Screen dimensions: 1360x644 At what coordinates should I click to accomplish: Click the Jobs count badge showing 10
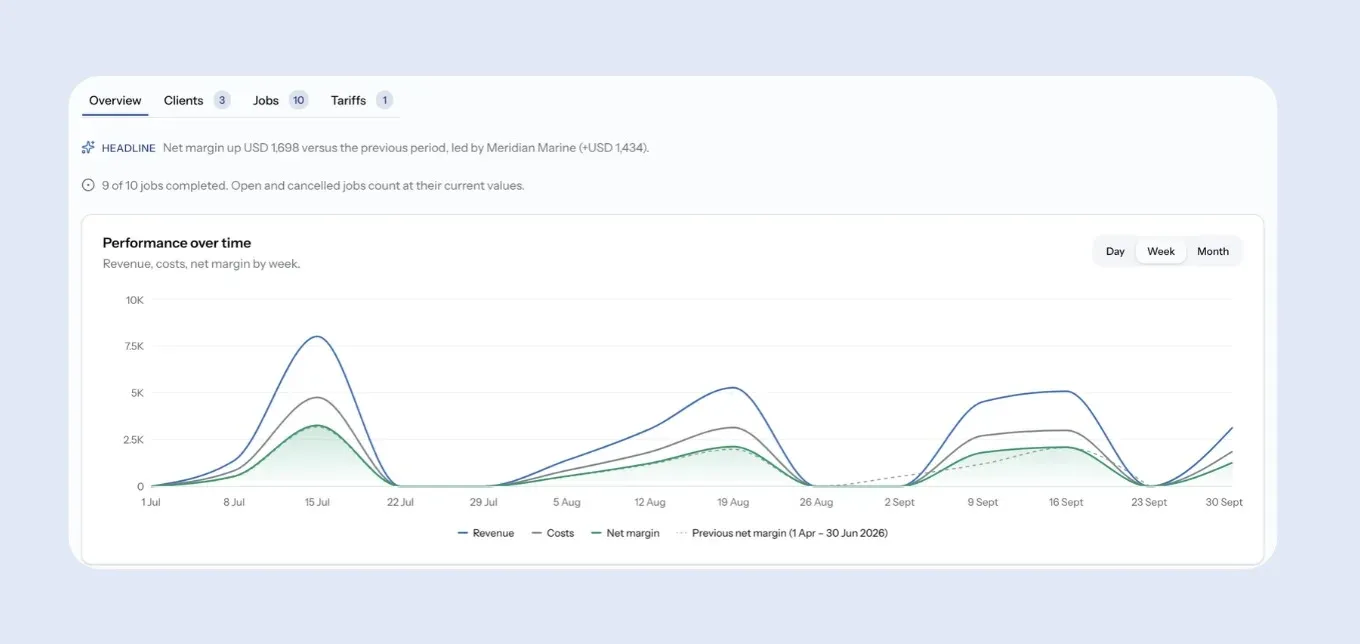pos(298,100)
